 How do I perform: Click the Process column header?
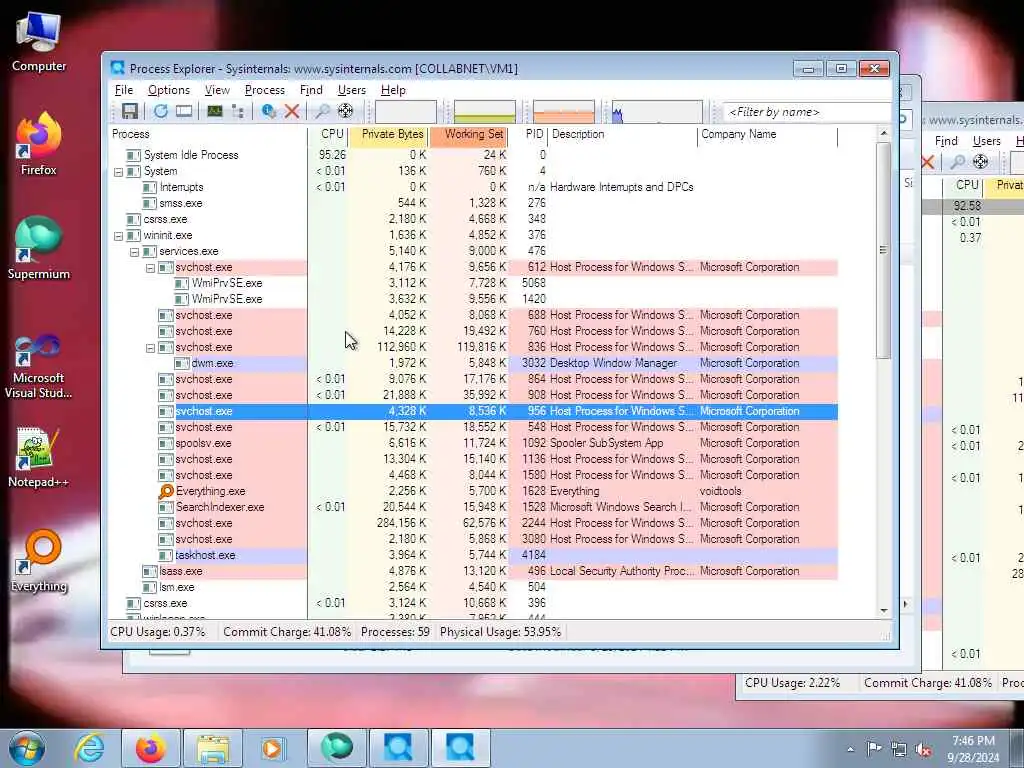click(208, 135)
